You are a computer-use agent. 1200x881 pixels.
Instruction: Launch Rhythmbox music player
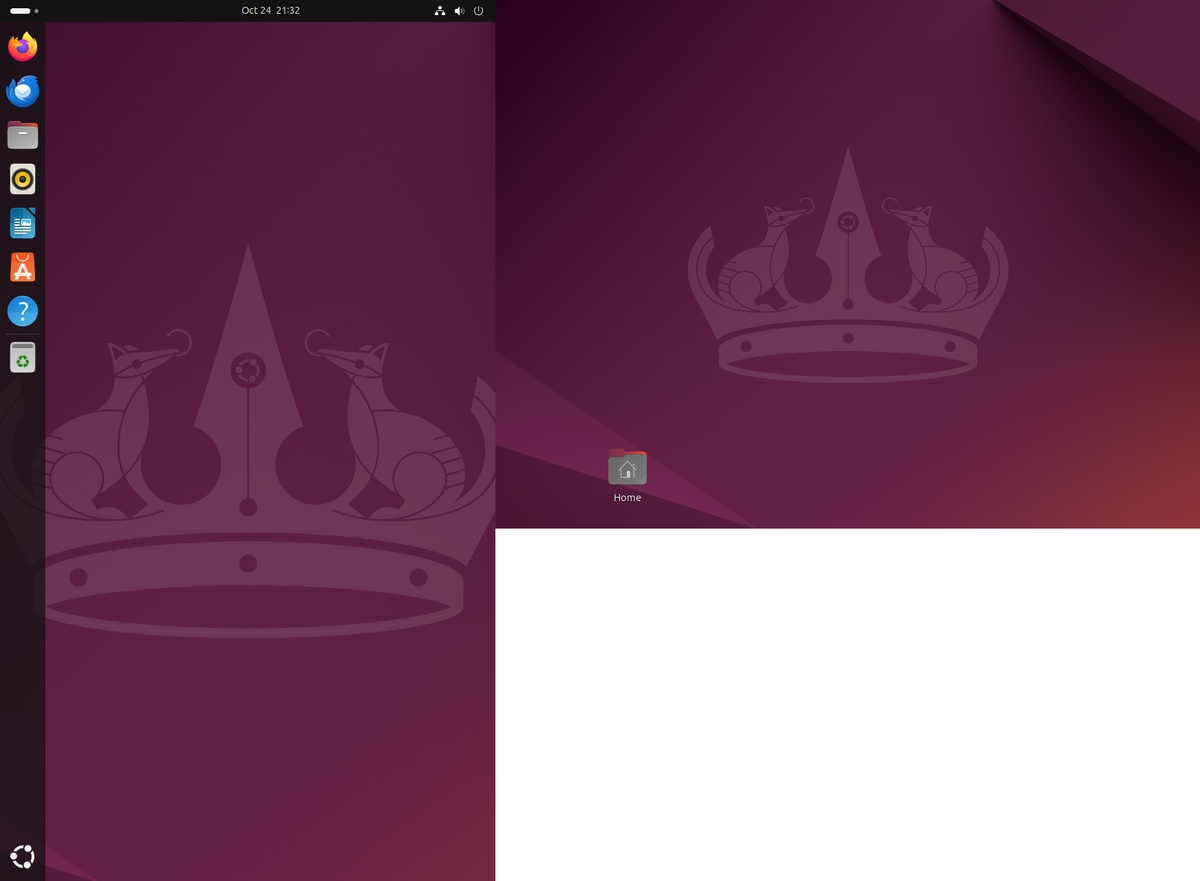(22, 179)
